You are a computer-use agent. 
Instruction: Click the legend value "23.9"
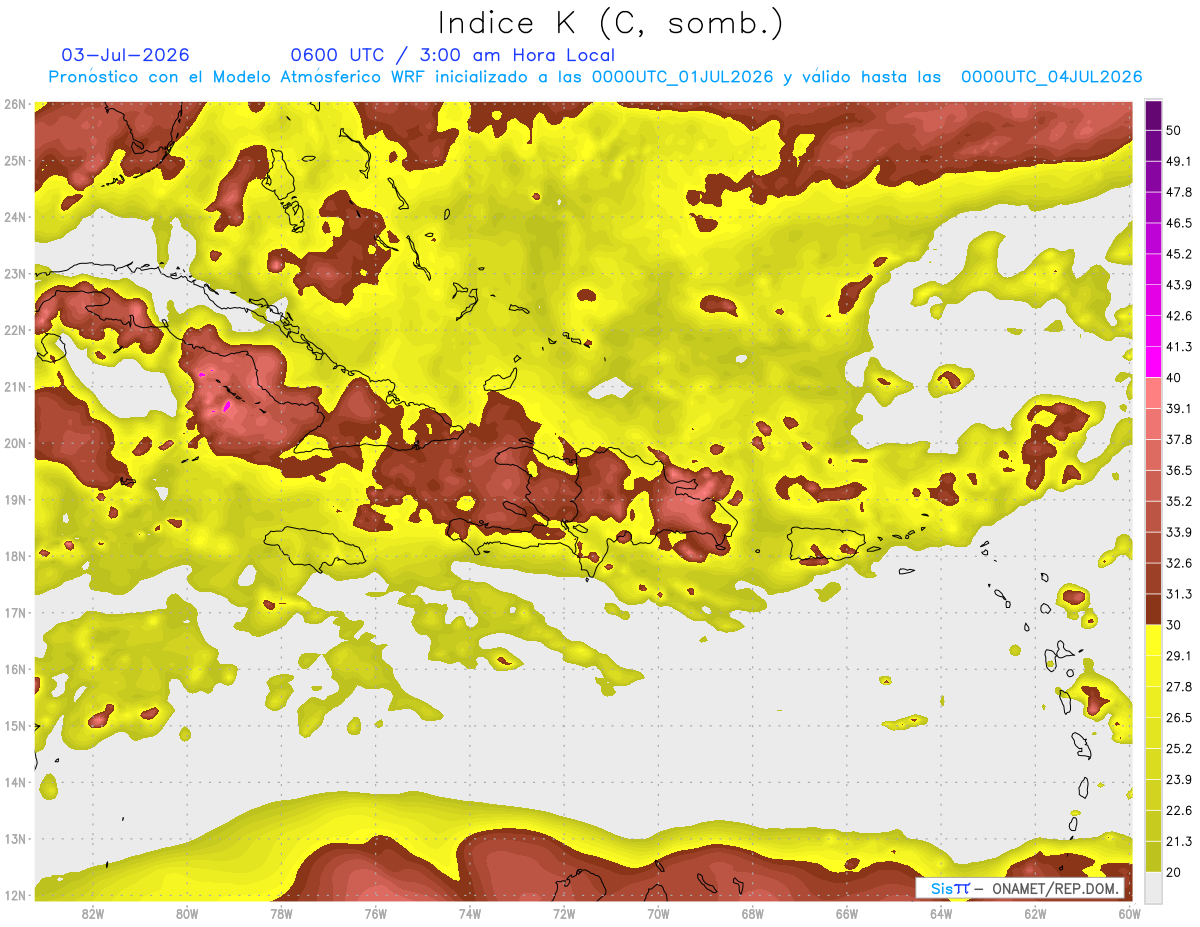(1179, 780)
